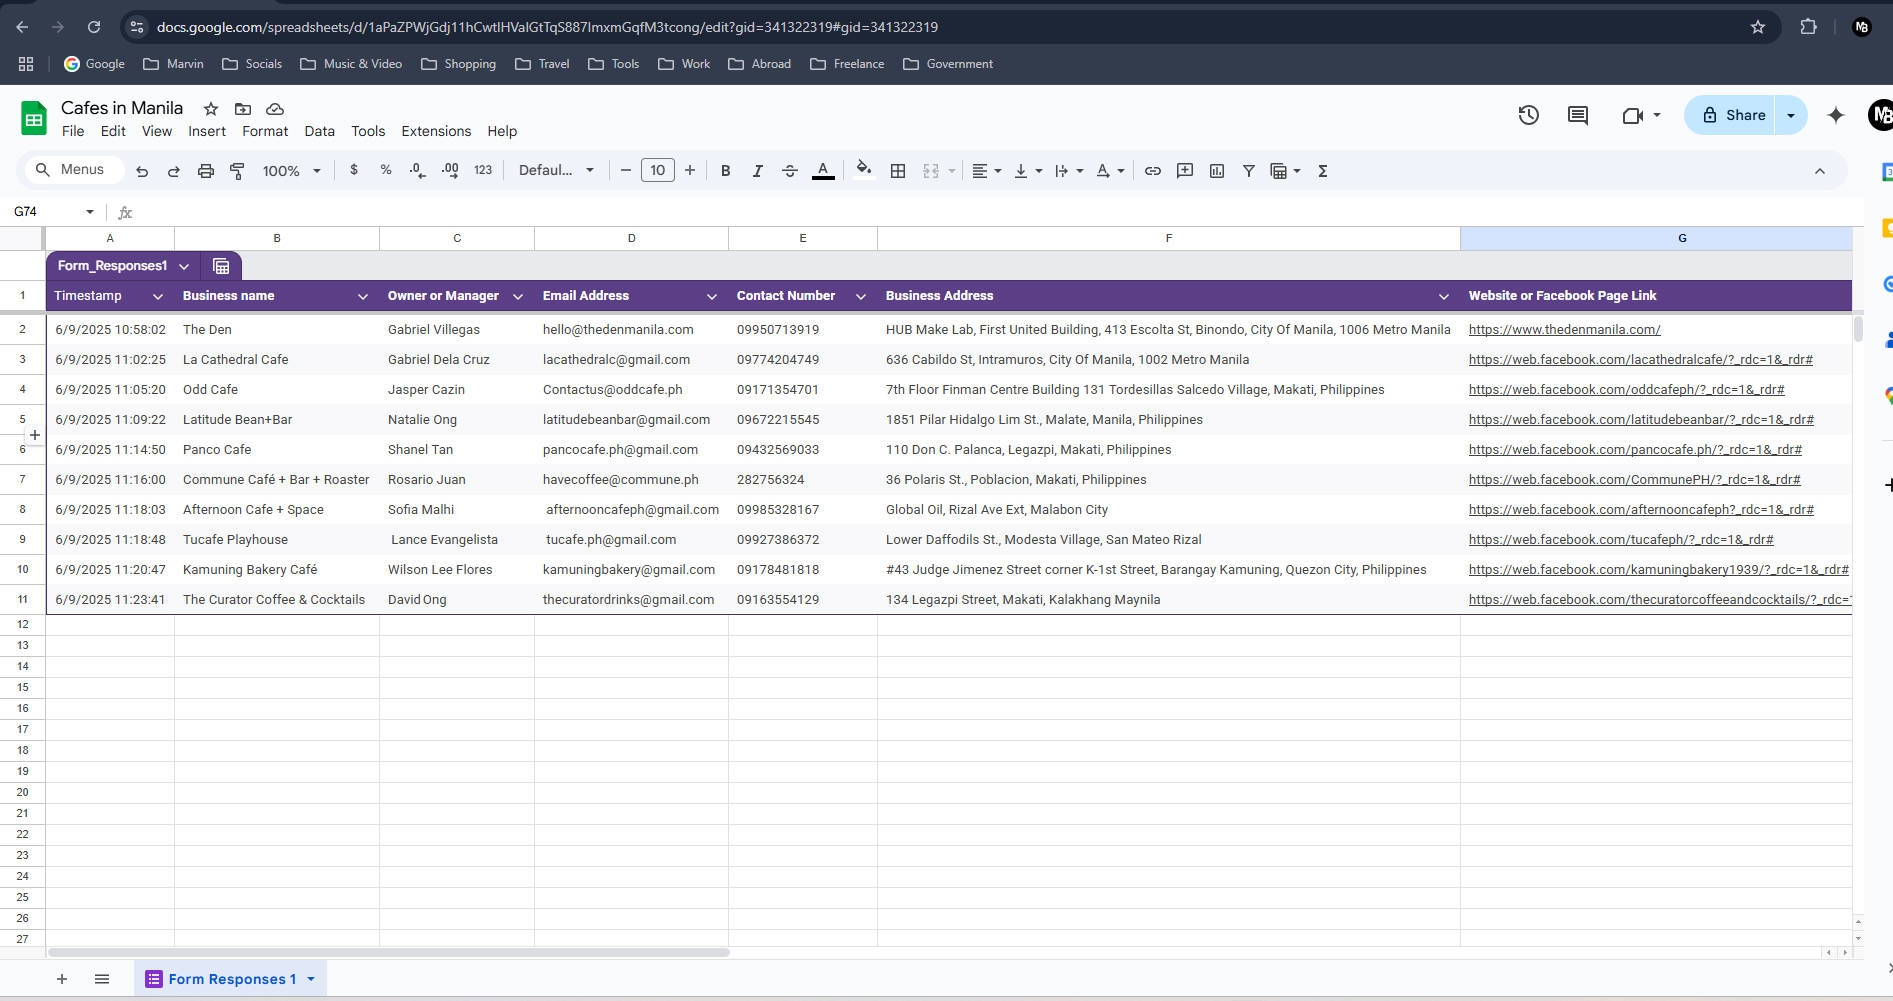Open the fill color picker

pos(864,171)
